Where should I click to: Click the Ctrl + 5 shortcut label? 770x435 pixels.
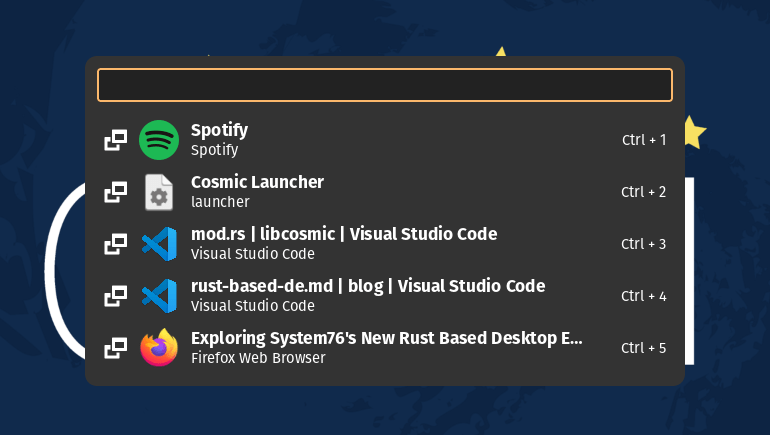(x=643, y=348)
